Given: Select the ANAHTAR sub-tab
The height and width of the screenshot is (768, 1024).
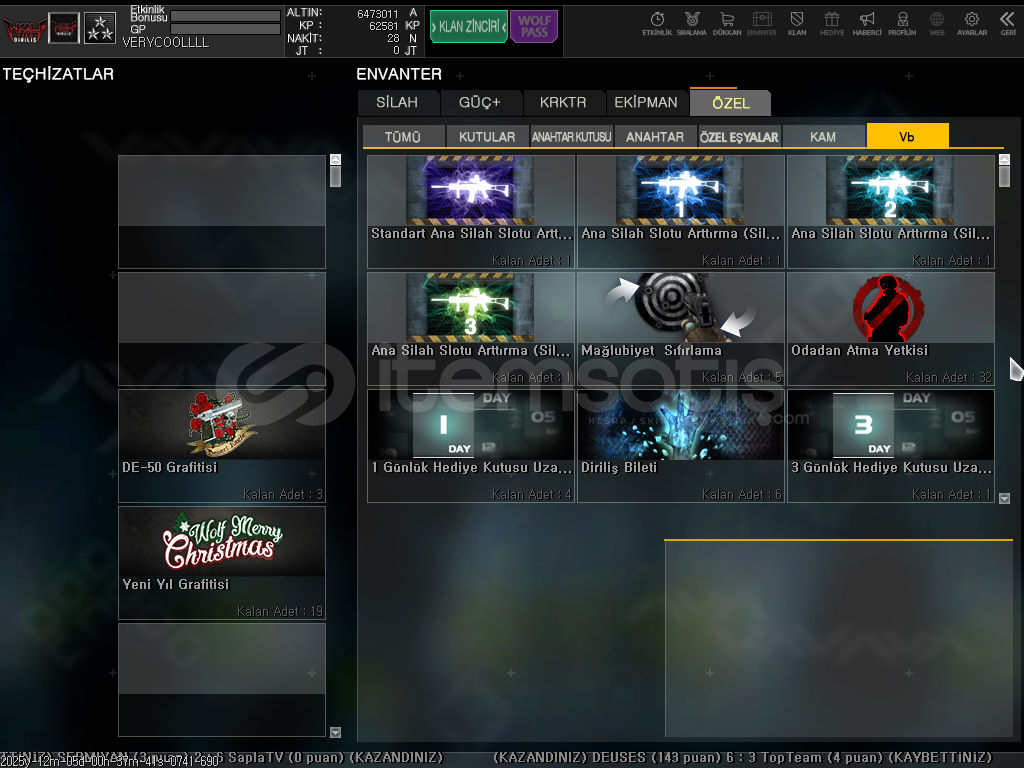Looking at the screenshot, I should point(655,137).
